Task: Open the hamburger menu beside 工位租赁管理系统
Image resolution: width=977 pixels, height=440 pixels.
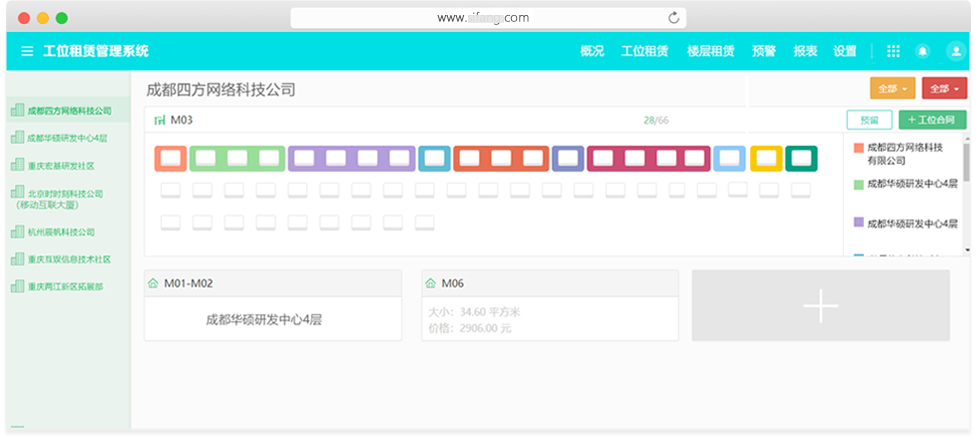Action: click(x=27, y=51)
